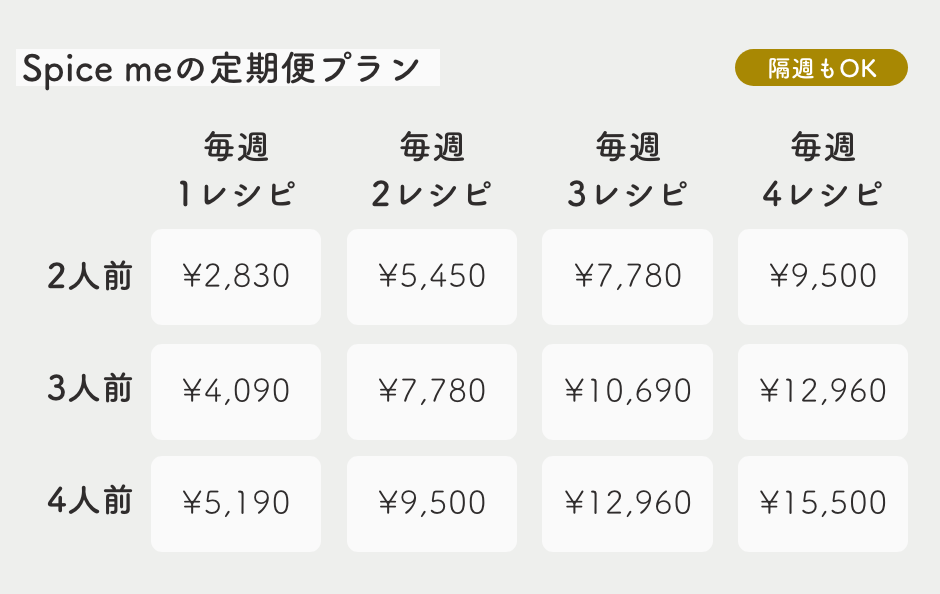The height and width of the screenshot is (594, 940).
Task: Select 3人前 毎週2レシピ plan at ¥7,780
Action: [x=432, y=391]
